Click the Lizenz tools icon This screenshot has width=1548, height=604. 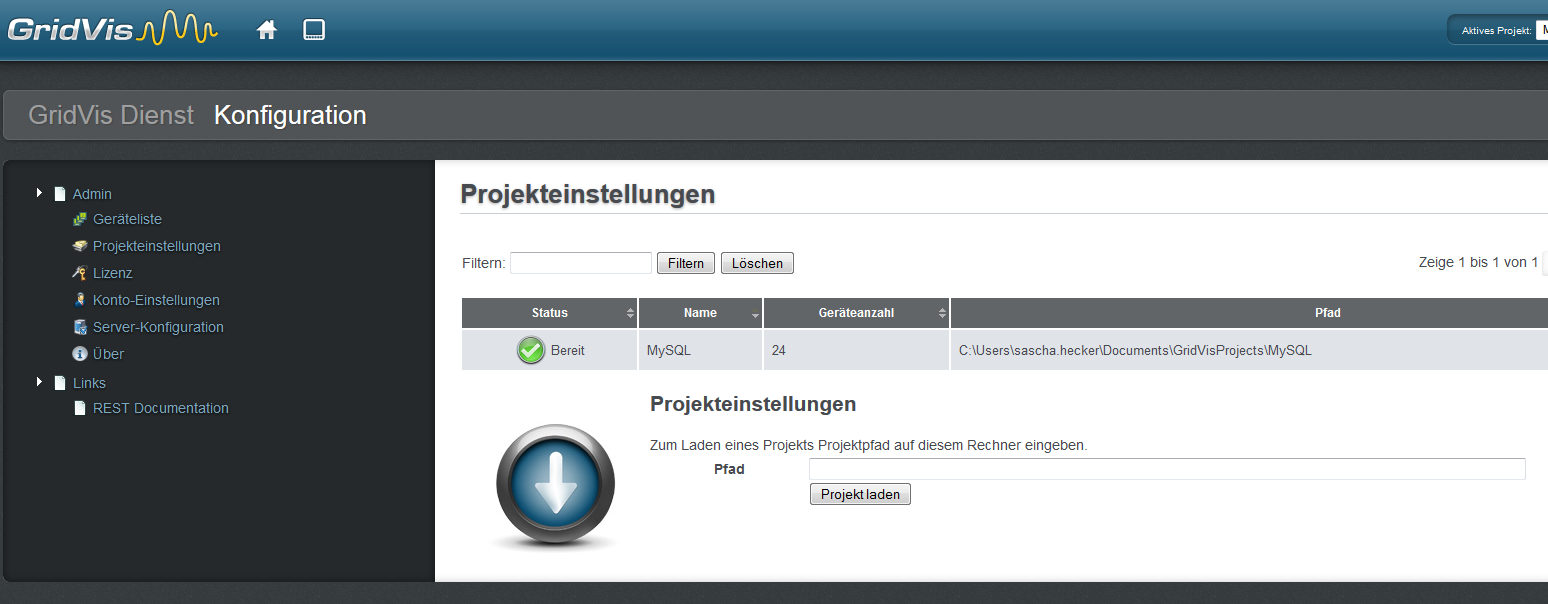[80, 273]
